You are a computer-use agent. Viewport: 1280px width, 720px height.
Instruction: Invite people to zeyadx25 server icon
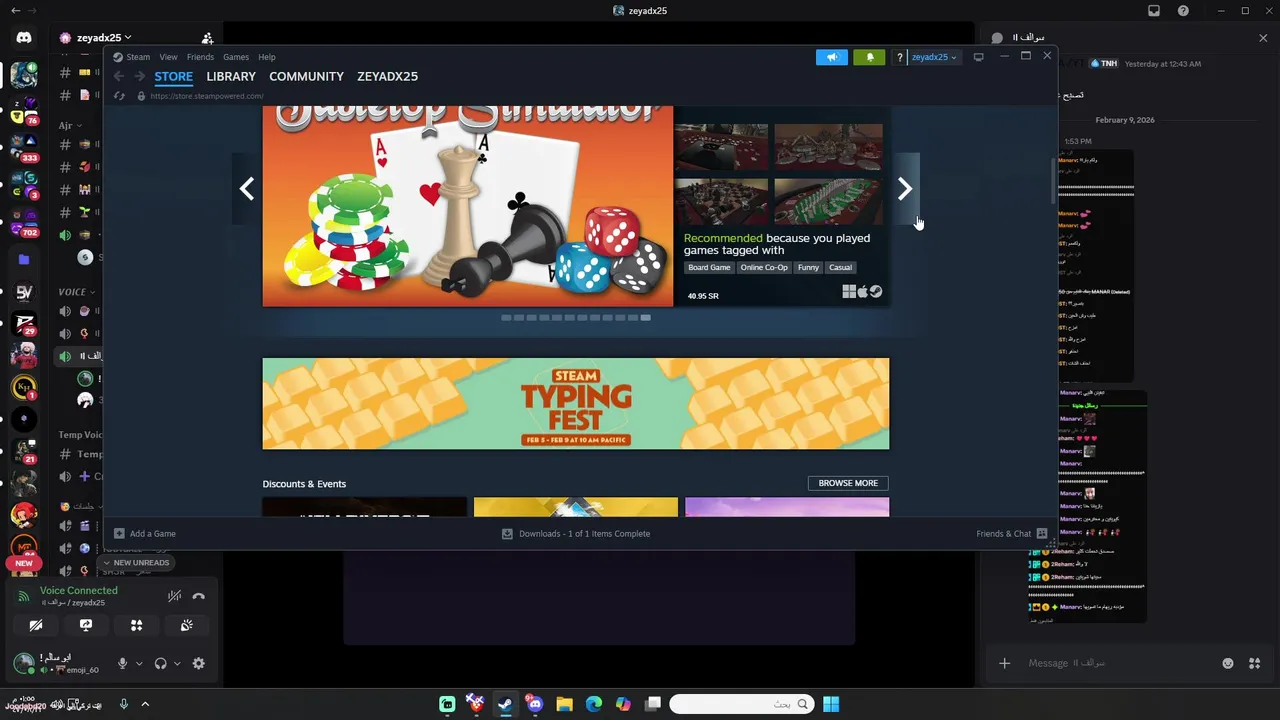tap(207, 38)
